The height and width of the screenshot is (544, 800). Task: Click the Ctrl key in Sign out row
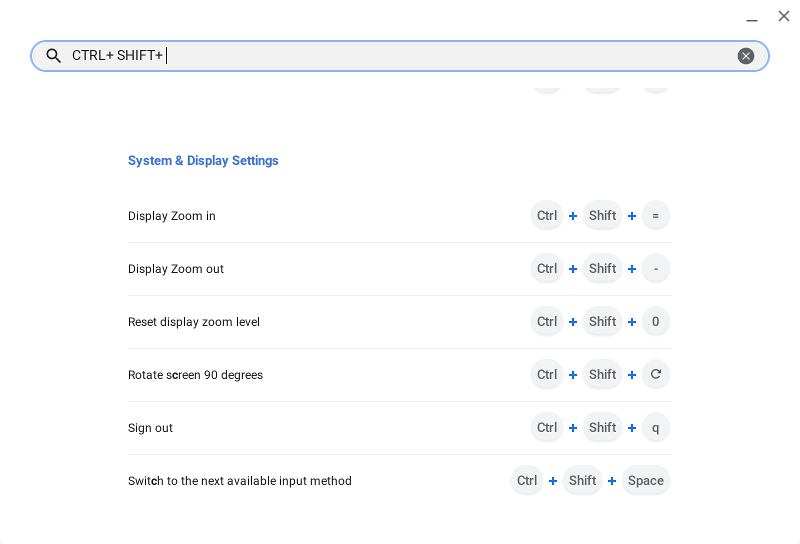[547, 427]
